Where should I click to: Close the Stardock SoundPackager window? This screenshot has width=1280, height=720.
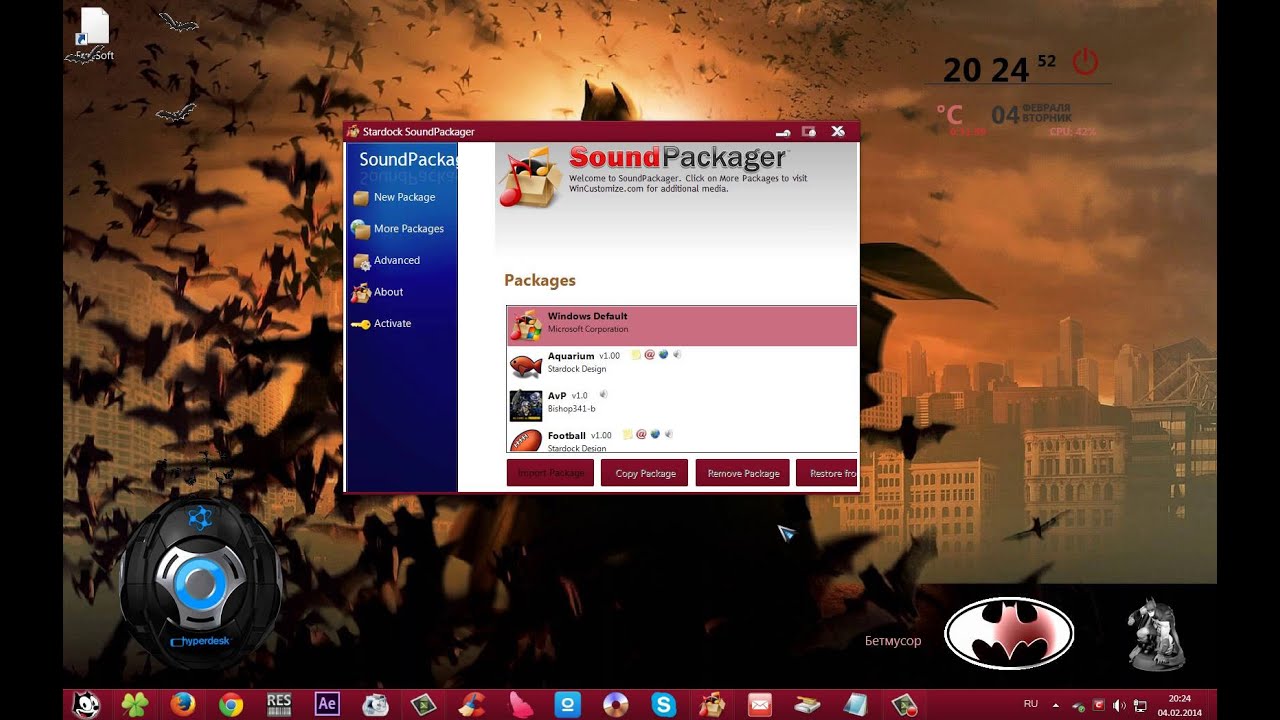pos(838,131)
